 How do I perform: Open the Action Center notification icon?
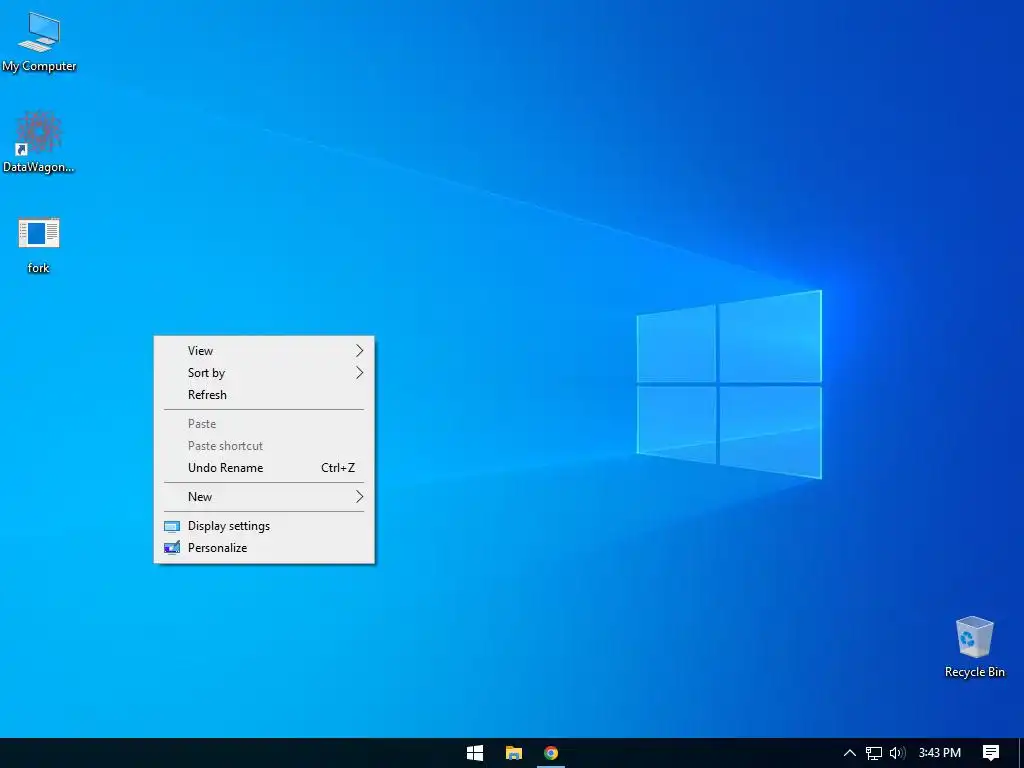(x=991, y=753)
